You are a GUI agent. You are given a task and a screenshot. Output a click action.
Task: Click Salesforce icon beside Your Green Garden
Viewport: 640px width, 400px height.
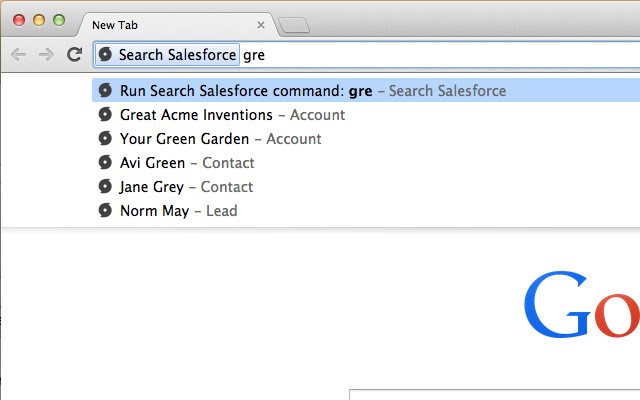105,139
